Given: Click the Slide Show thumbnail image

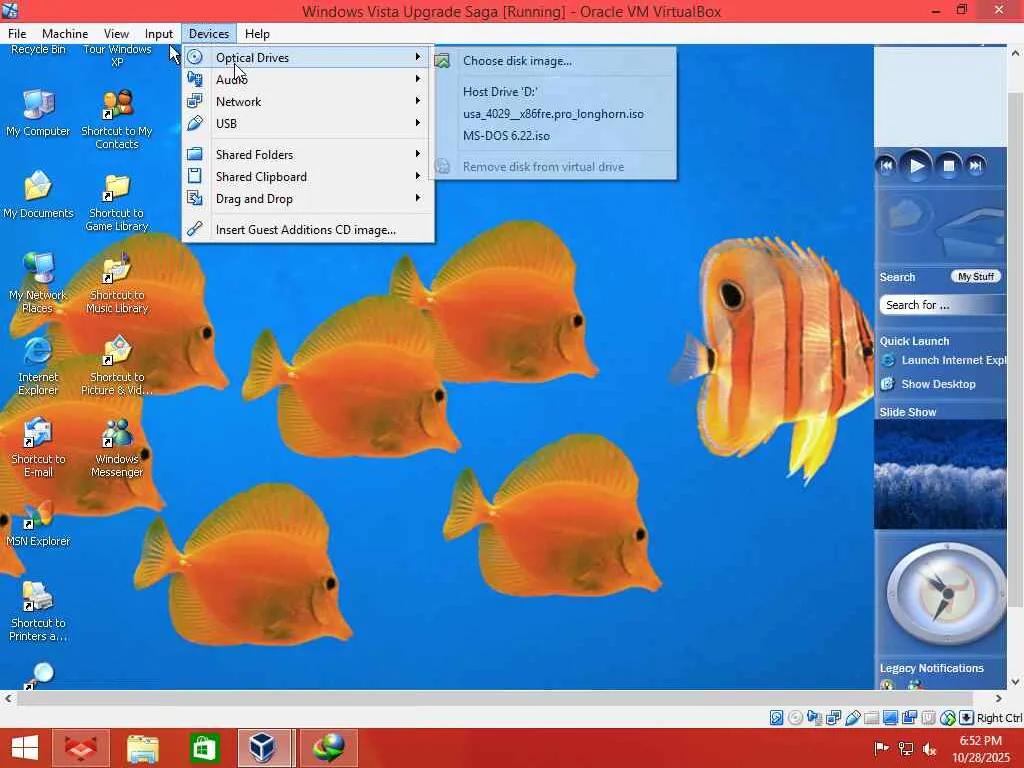Looking at the screenshot, I should pyautogui.click(x=940, y=474).
